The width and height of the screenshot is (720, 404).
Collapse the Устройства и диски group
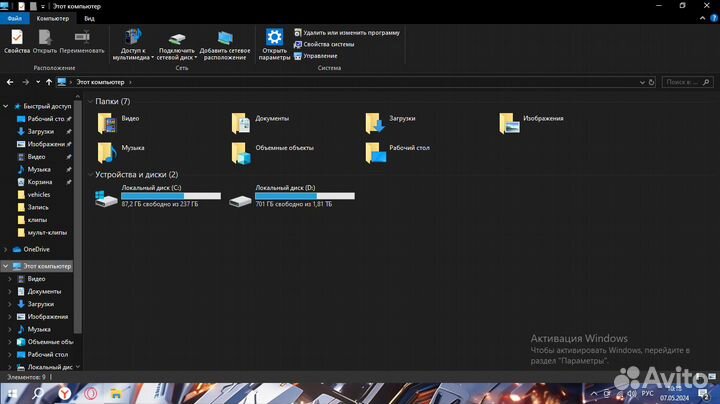tap(91, 175)
